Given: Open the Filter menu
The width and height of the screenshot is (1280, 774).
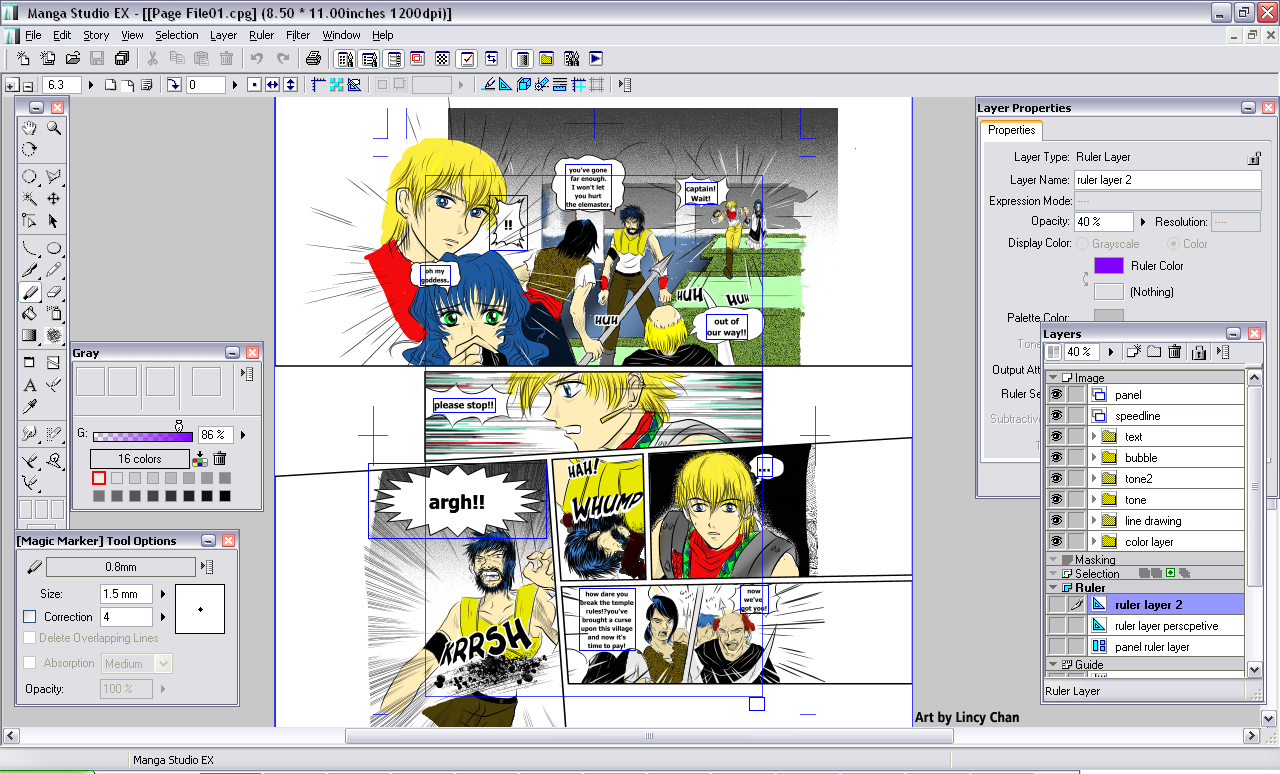Looking at the screenshot, I should tap(298, 35).
